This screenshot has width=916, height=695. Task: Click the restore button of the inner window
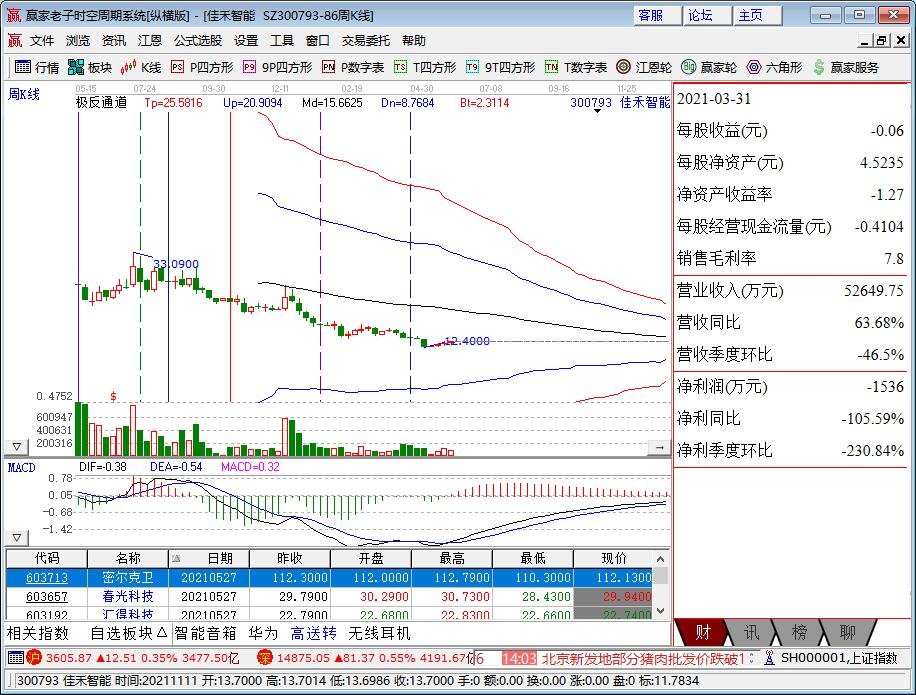click(882, 41)
